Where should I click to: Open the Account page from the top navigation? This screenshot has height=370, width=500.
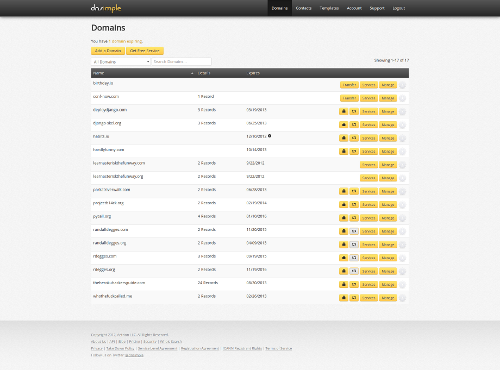pos(354,8)
